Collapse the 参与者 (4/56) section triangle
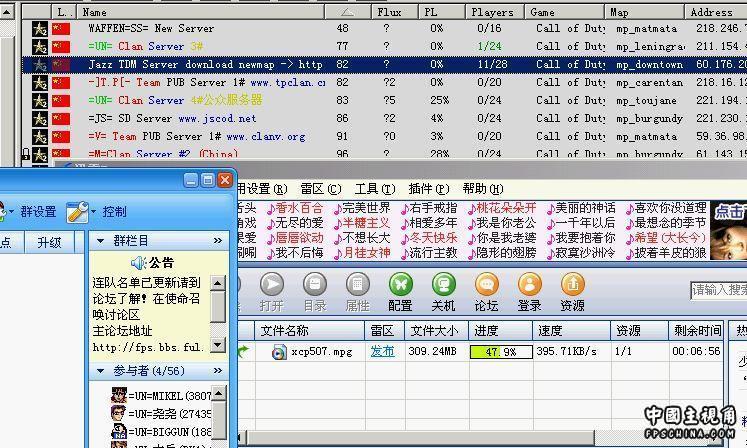 (101, 371)
